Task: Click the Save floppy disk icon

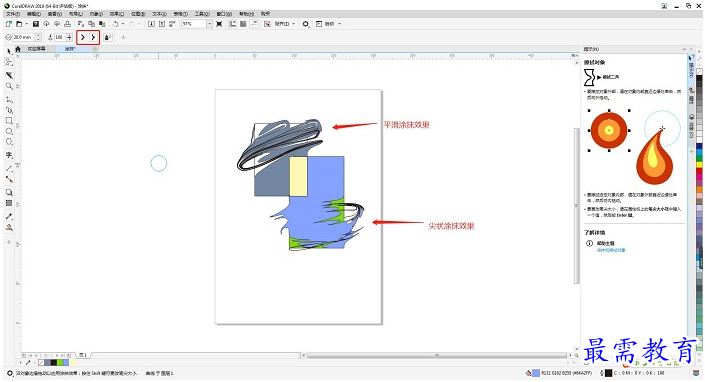Action: click(36, 24)
